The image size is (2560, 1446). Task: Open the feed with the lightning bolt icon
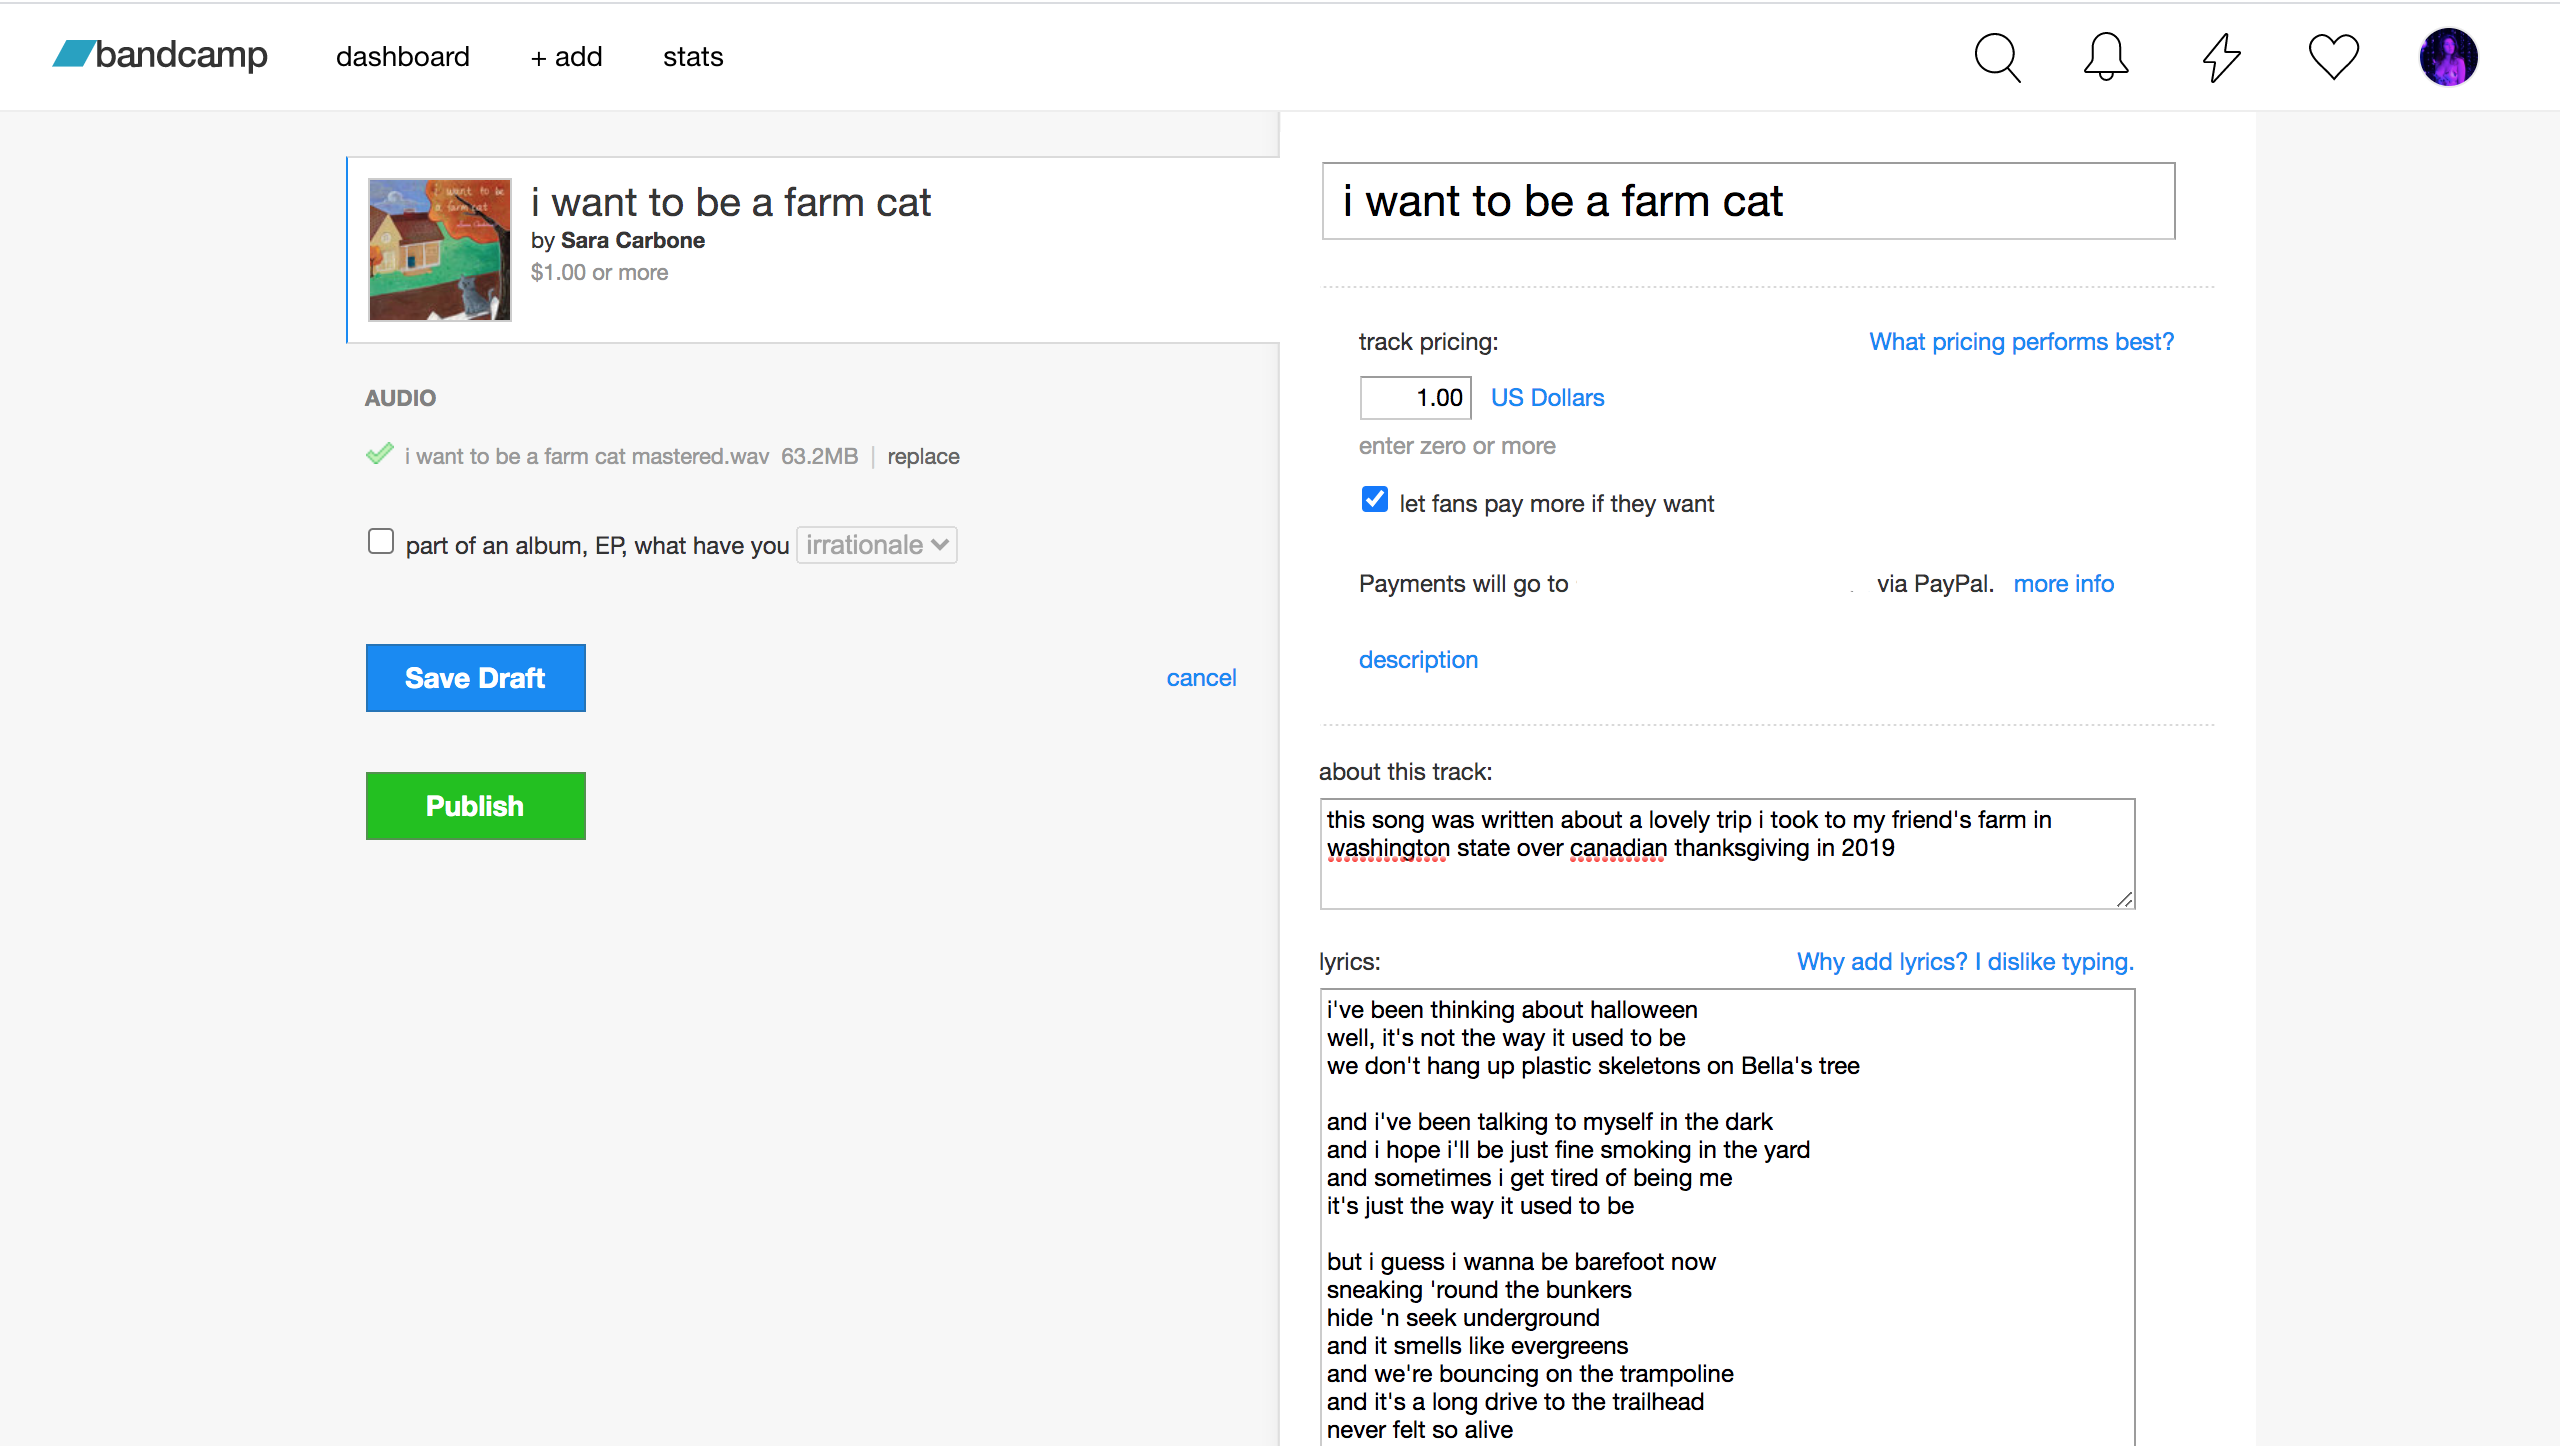[2220, 57]
